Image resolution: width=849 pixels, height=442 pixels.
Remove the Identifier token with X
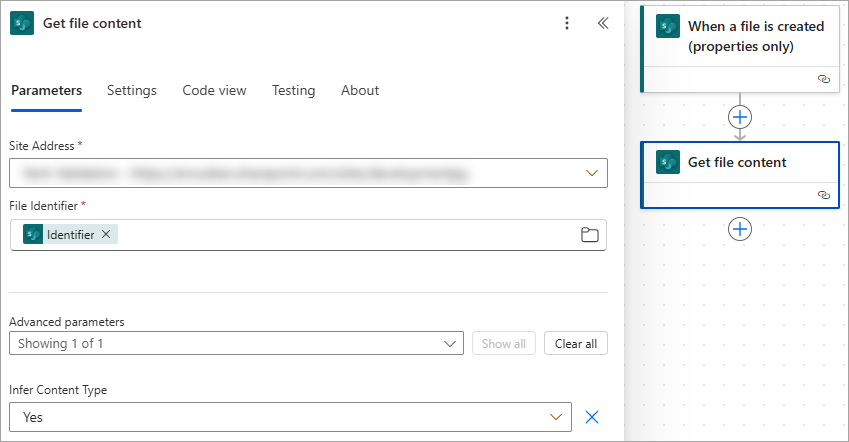pyautogui.click(x=106, y=234)
